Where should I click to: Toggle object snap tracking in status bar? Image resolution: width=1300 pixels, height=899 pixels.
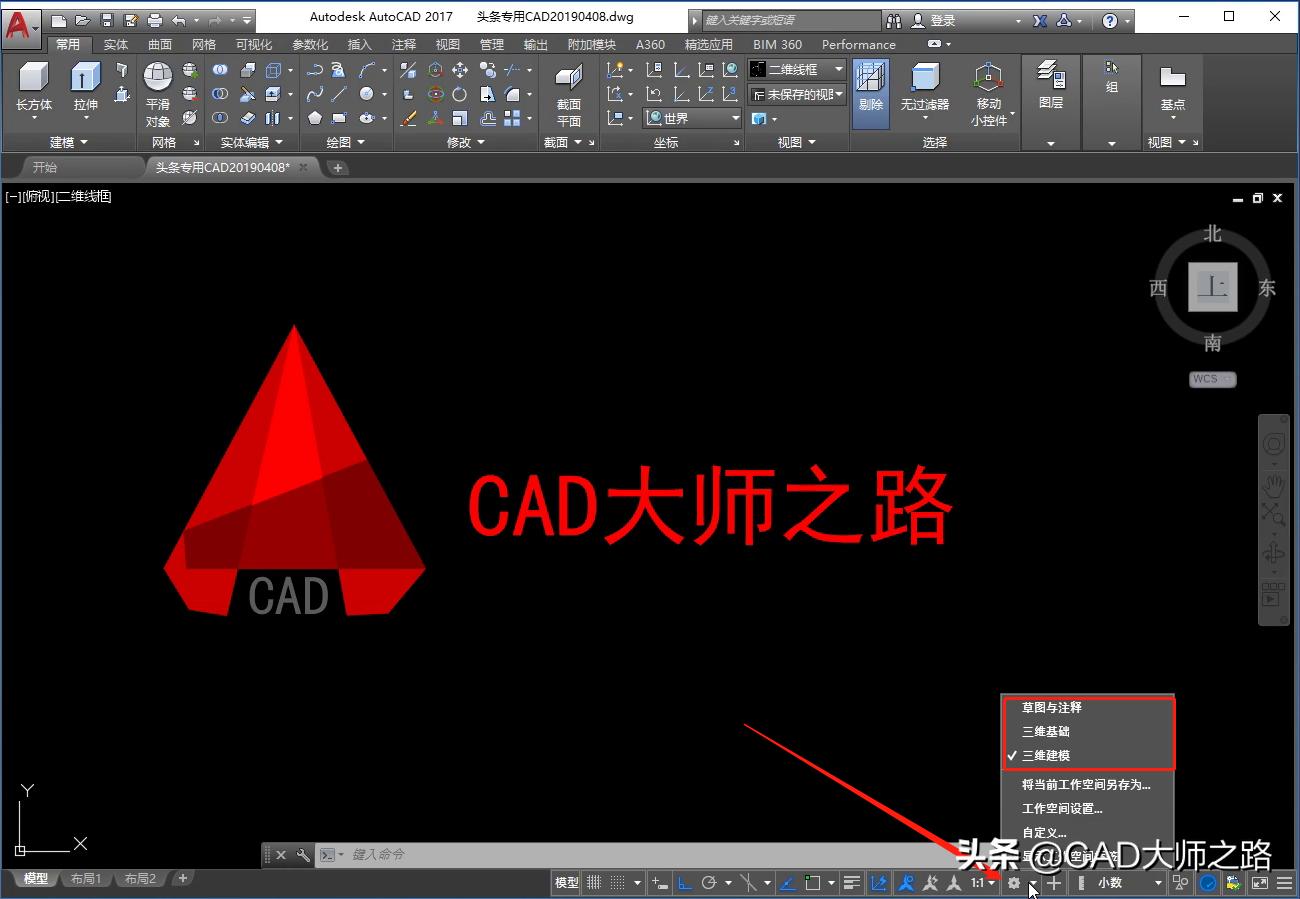[x=787, y=883]
